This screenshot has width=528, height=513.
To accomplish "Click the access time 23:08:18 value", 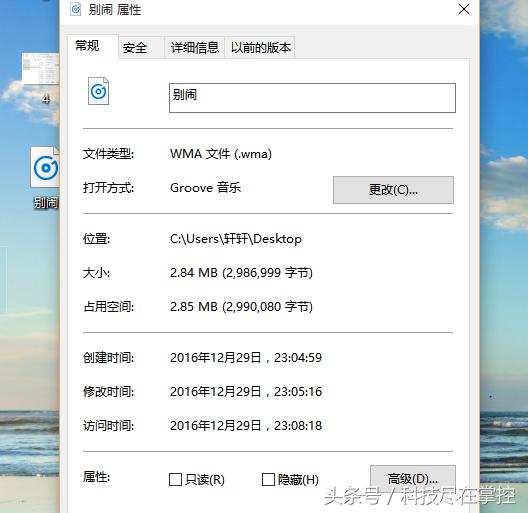I will tap(246, 425).
